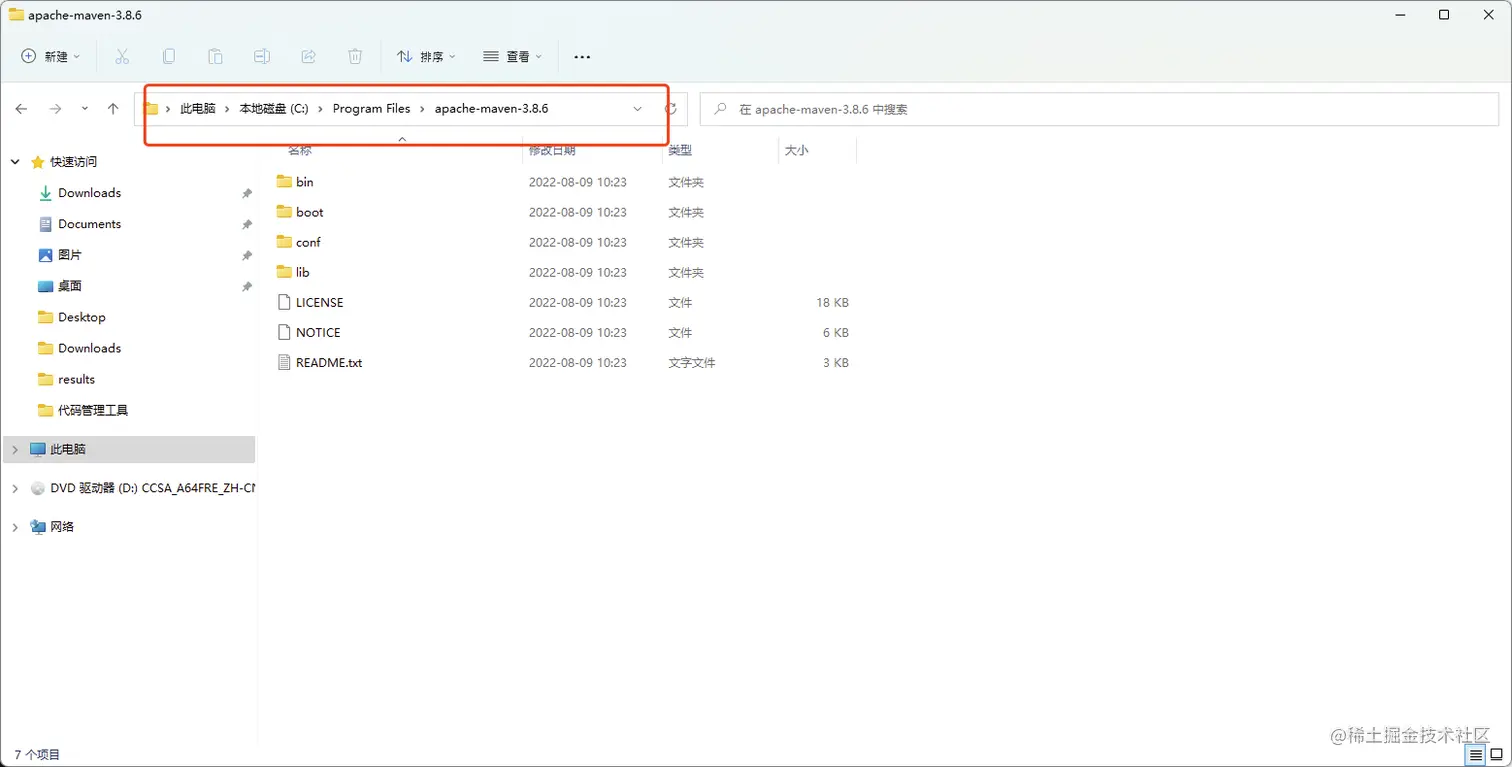Click the Copy icon in the toolbar
This screenshot has width=1512, height=767.
pos(169,57)
